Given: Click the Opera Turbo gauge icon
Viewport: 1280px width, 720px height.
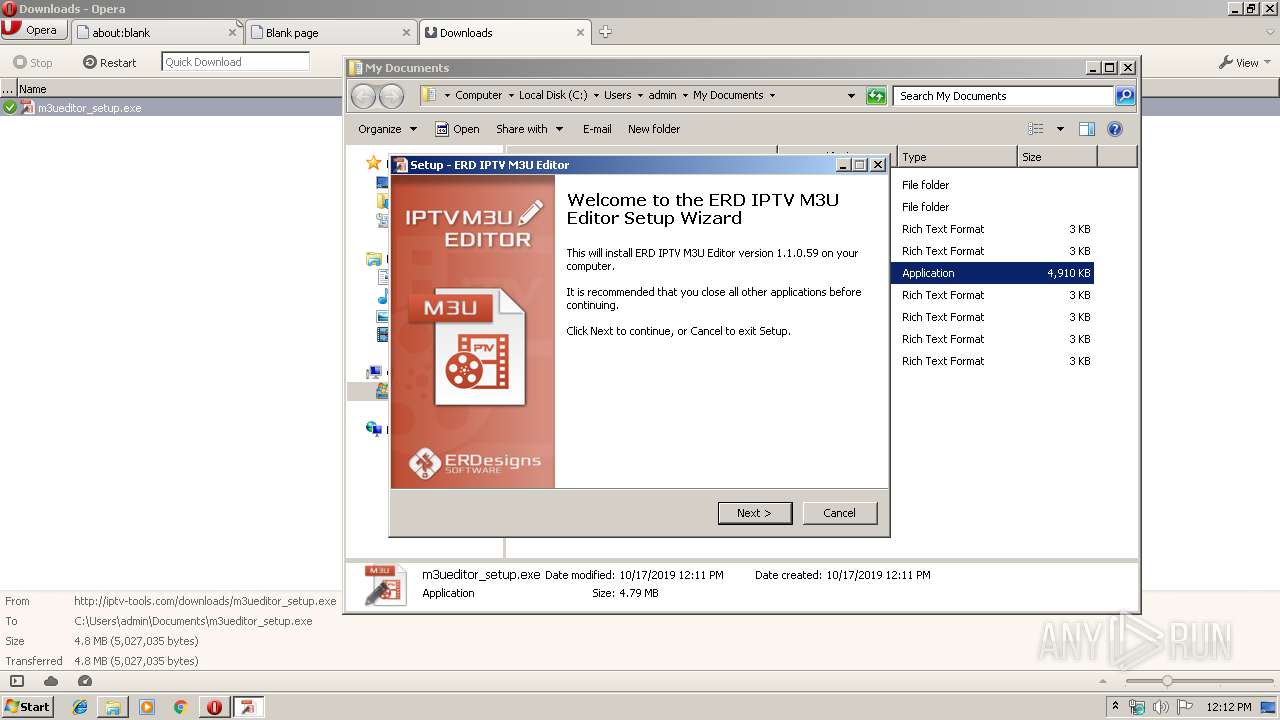Looking at the screenshot, I should click(x=85, y=681).
